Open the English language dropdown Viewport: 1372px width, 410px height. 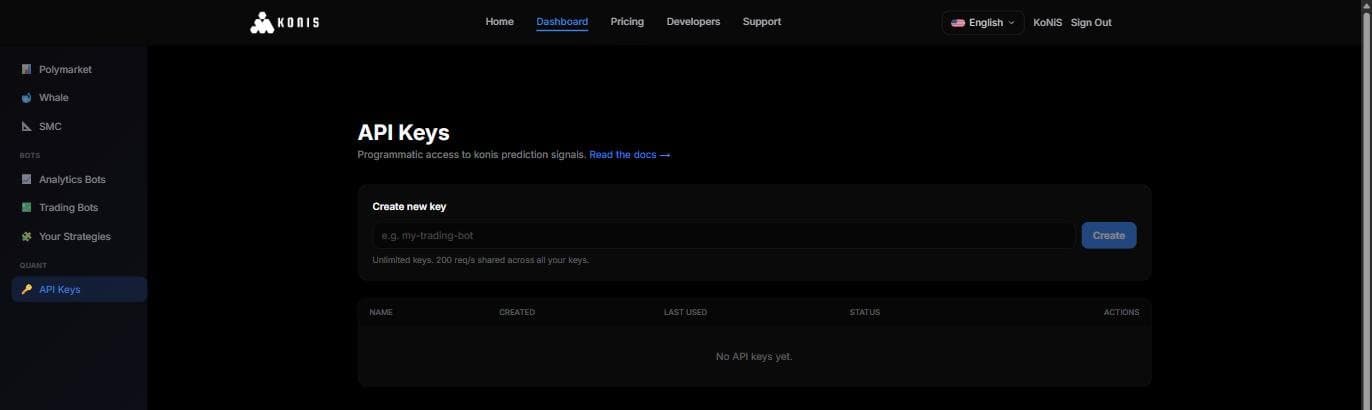click(983, 22)
